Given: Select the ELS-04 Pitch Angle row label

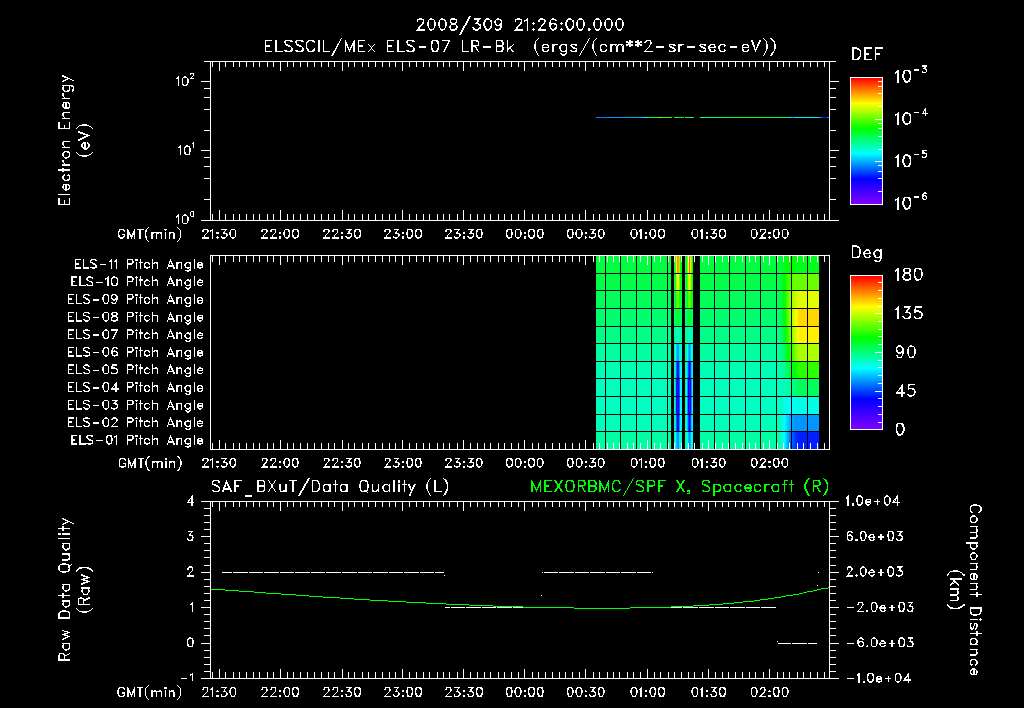Looking at the screenshot, I should point(135,387).
